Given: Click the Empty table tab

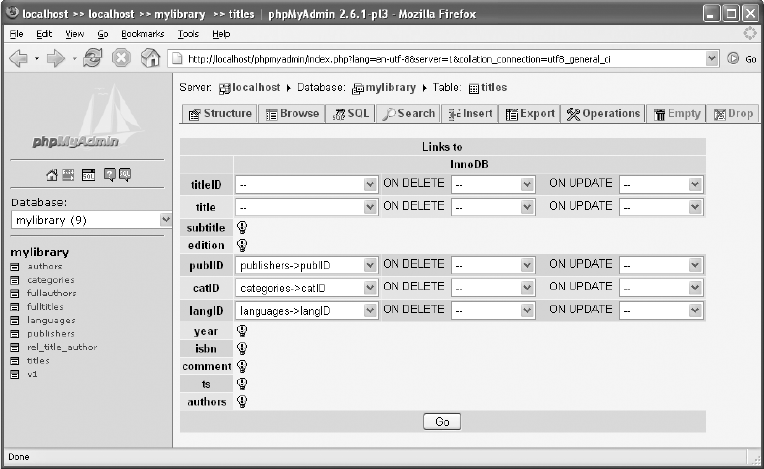Looking at the screenshot, I should [676, 113].
